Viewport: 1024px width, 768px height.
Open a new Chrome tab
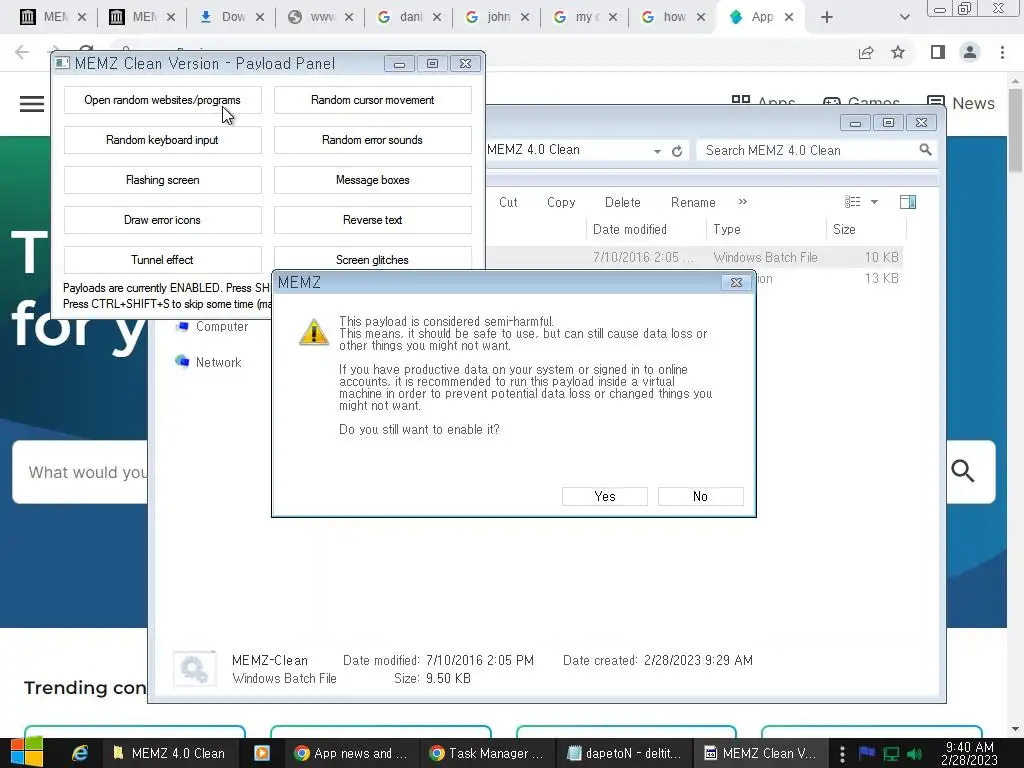tap(827, 17)
